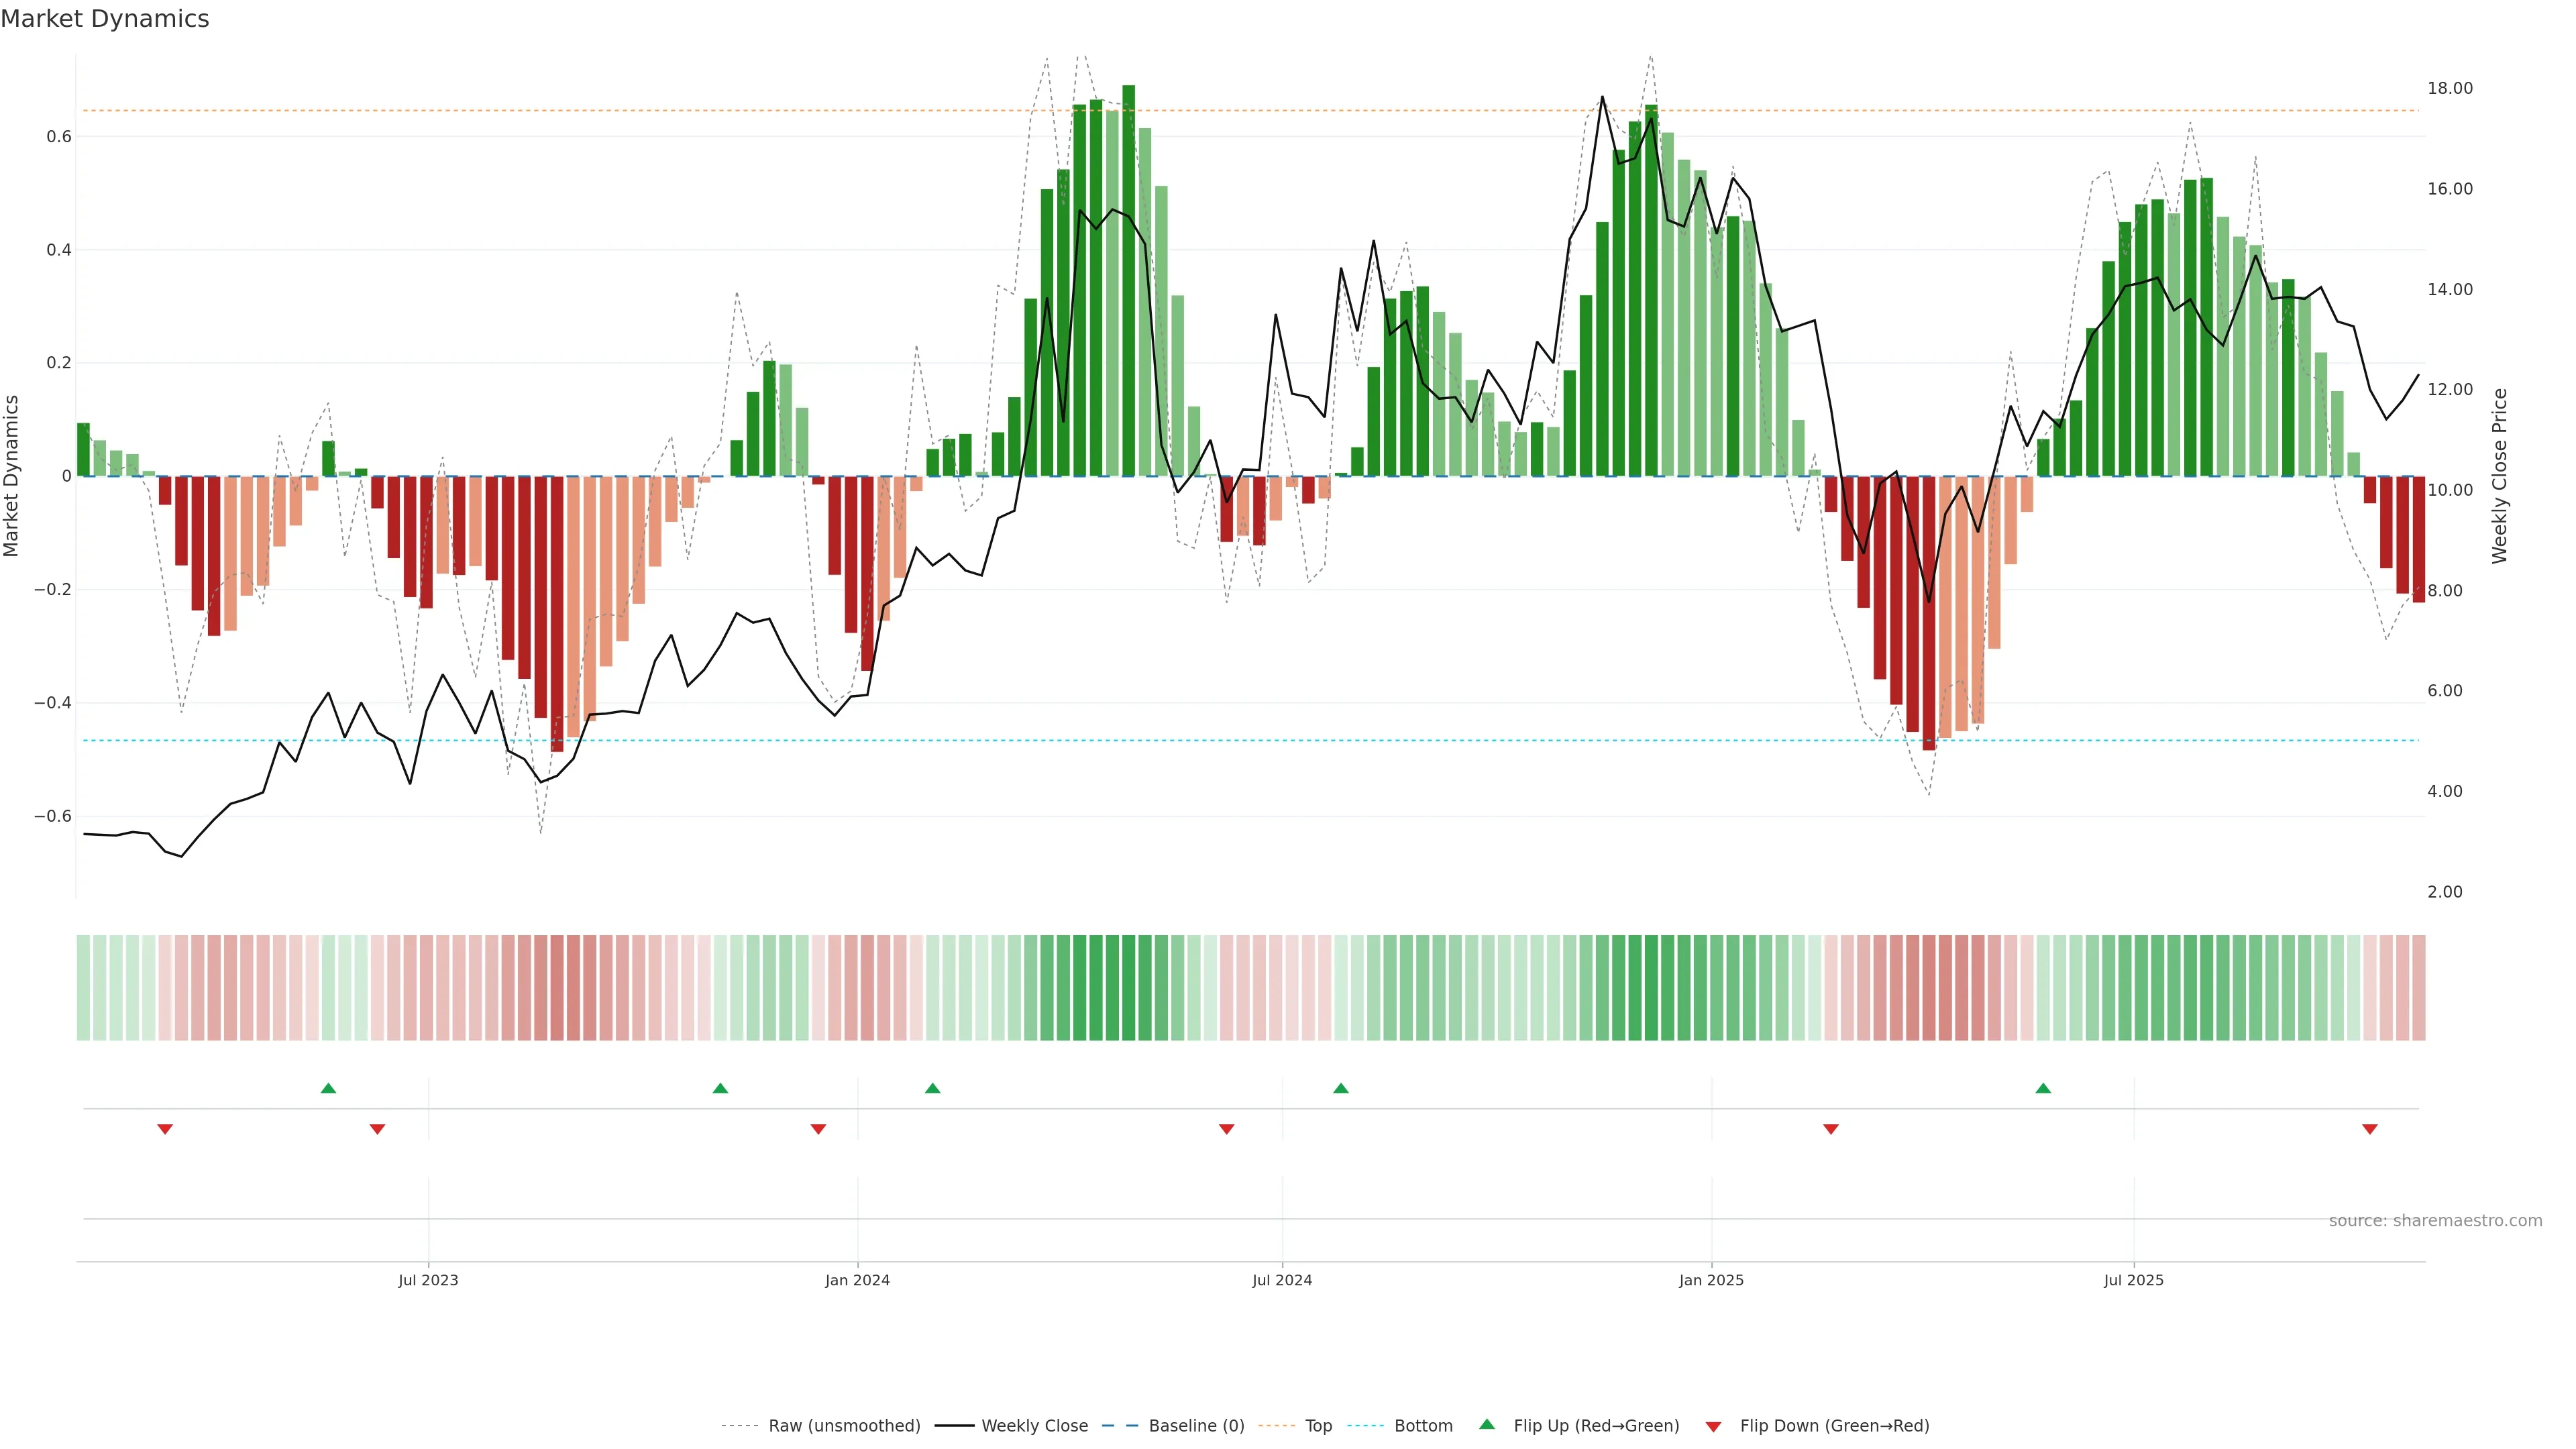
Task: Click the red flip-down marker just before Jul 2024
Action: tap(1227, 1129)
